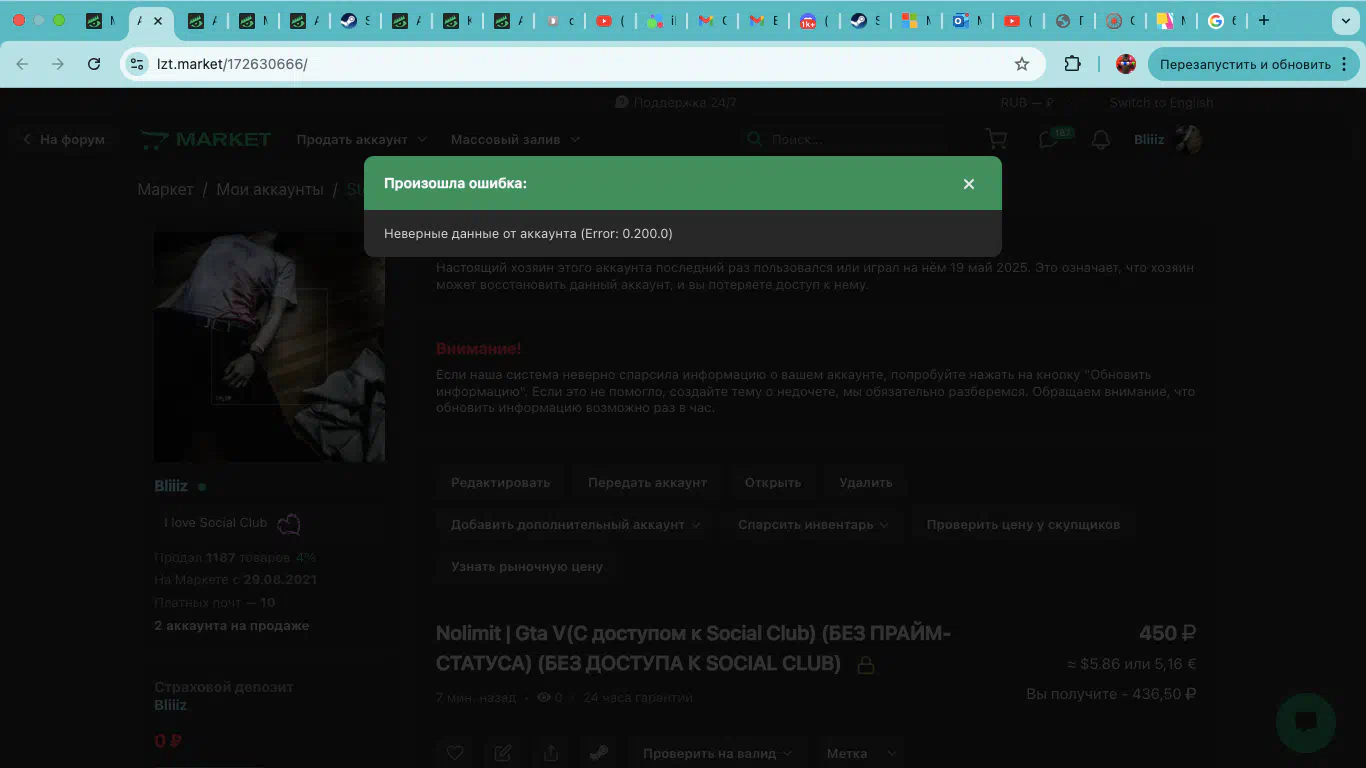This screenshot has height=768, width=1366.
Task: Expand the Продать аккаунт menu
Action: point(362,139)
